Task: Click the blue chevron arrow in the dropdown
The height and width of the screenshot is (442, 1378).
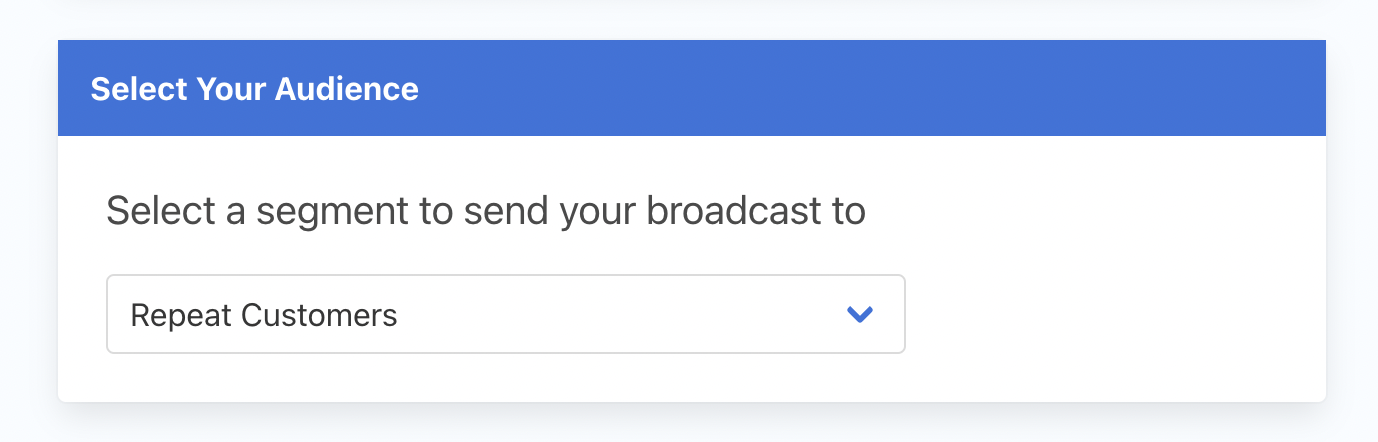Action: [x=860, y=315]
